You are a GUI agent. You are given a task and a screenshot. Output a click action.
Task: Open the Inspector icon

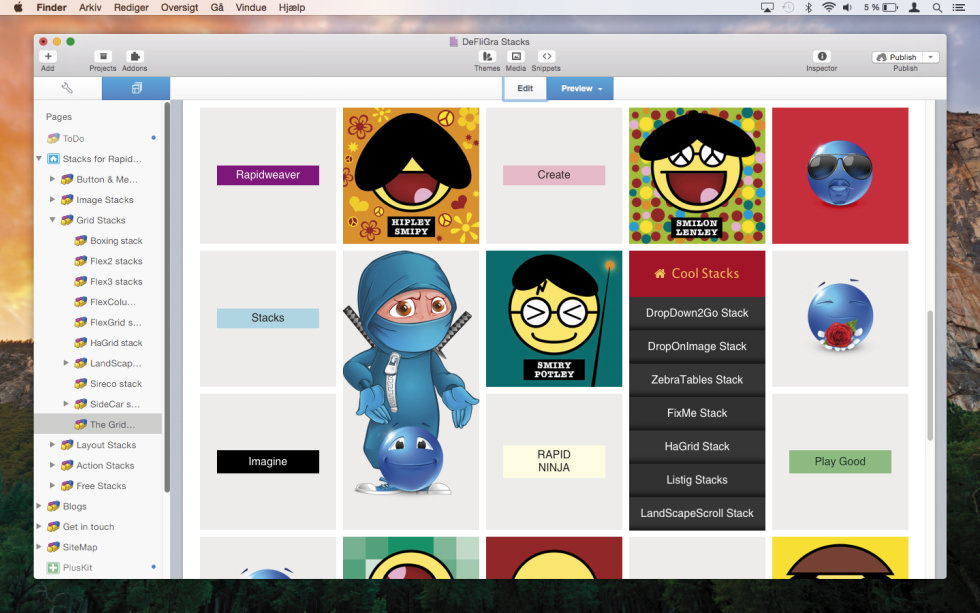(822, 56)
